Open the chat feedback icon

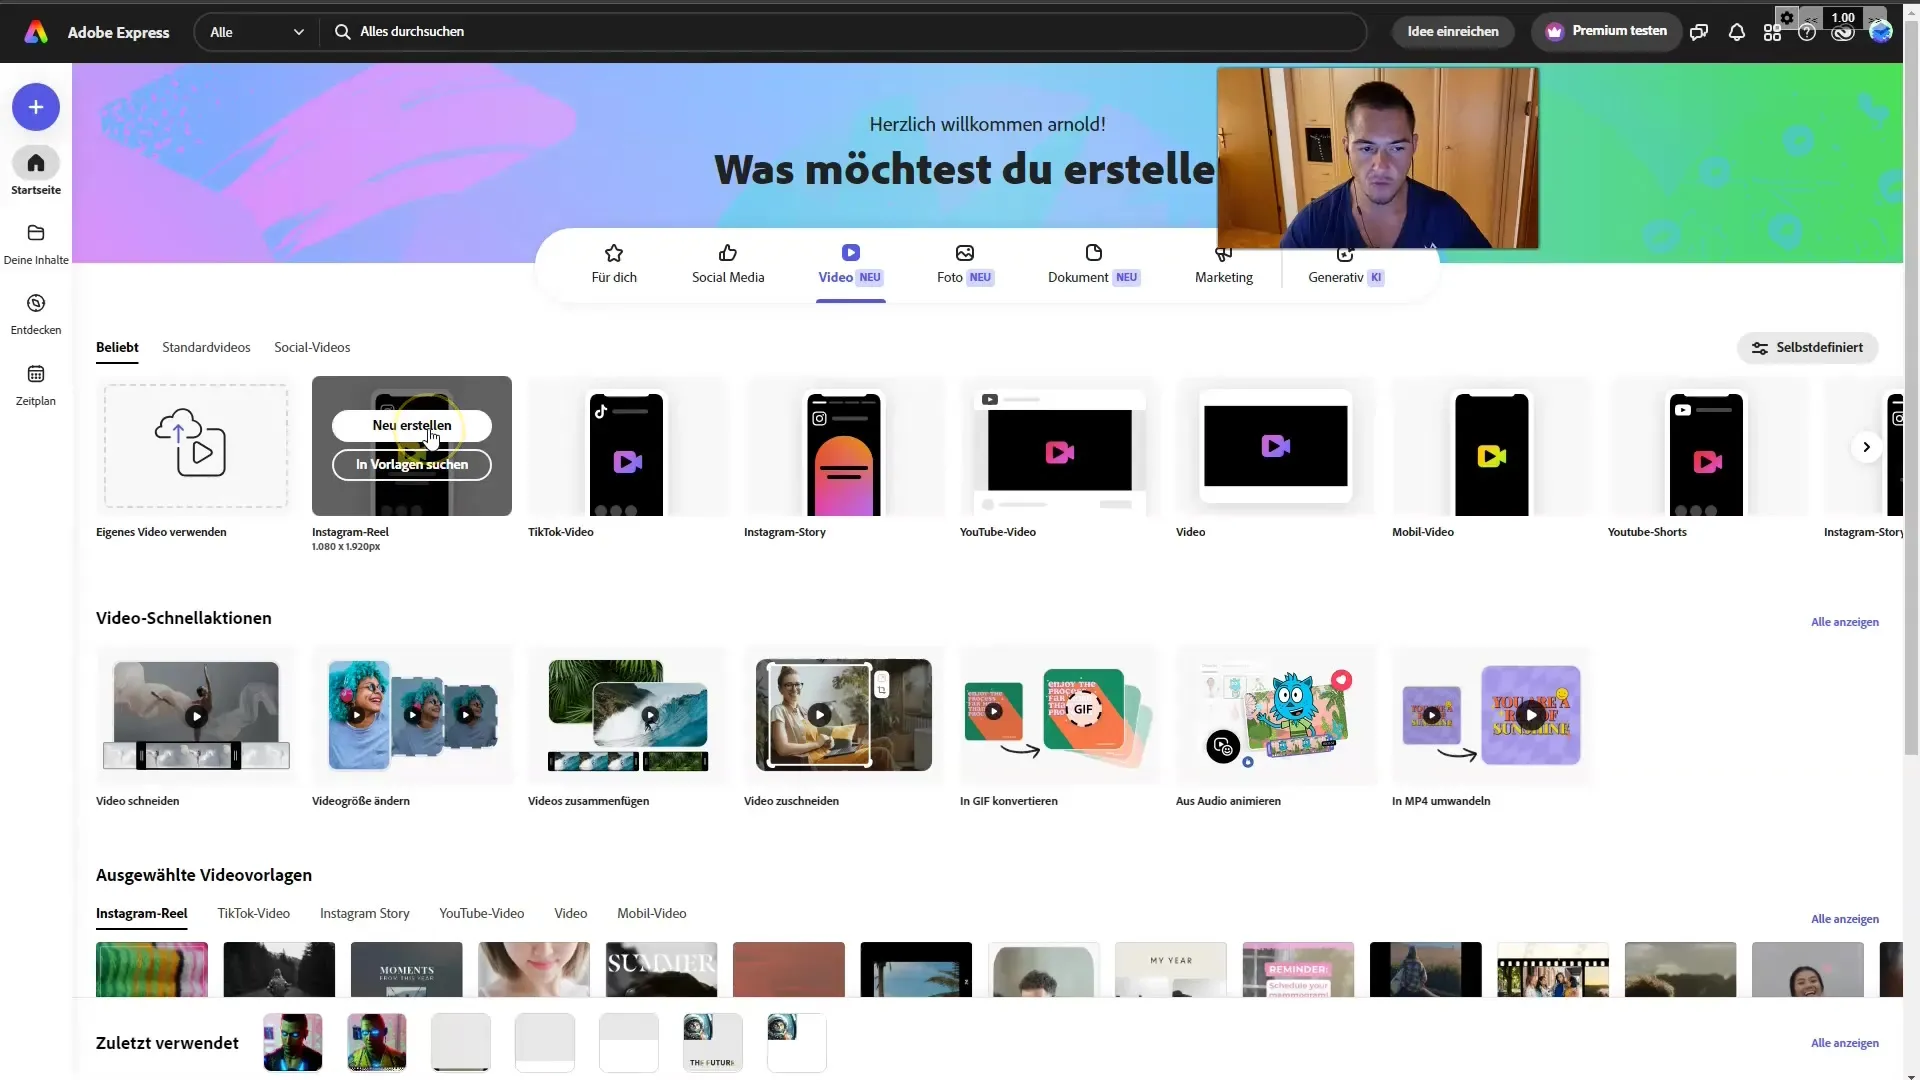click(x=1699, y=32)
